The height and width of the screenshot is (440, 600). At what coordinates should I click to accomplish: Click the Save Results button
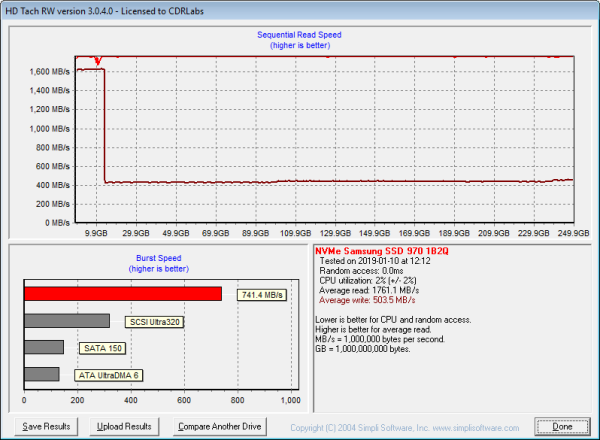coord(46,426)
